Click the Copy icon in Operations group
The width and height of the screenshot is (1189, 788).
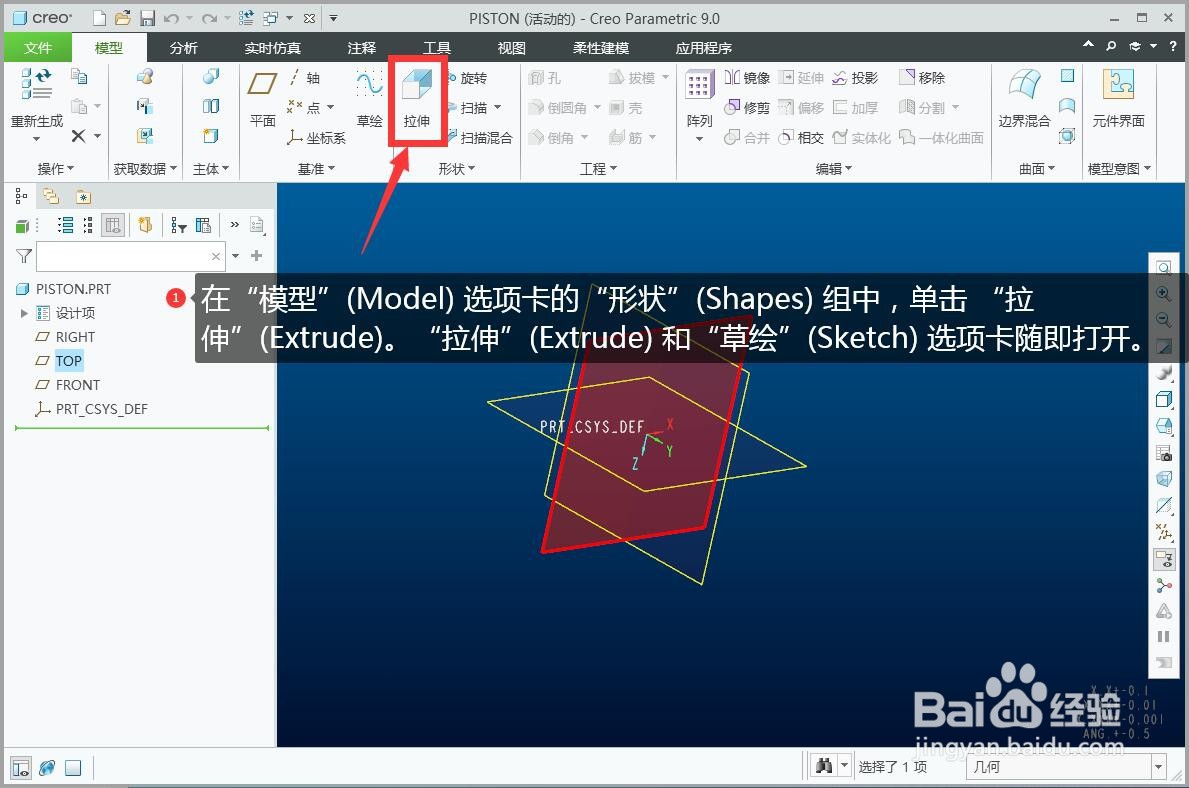[79, 76]
